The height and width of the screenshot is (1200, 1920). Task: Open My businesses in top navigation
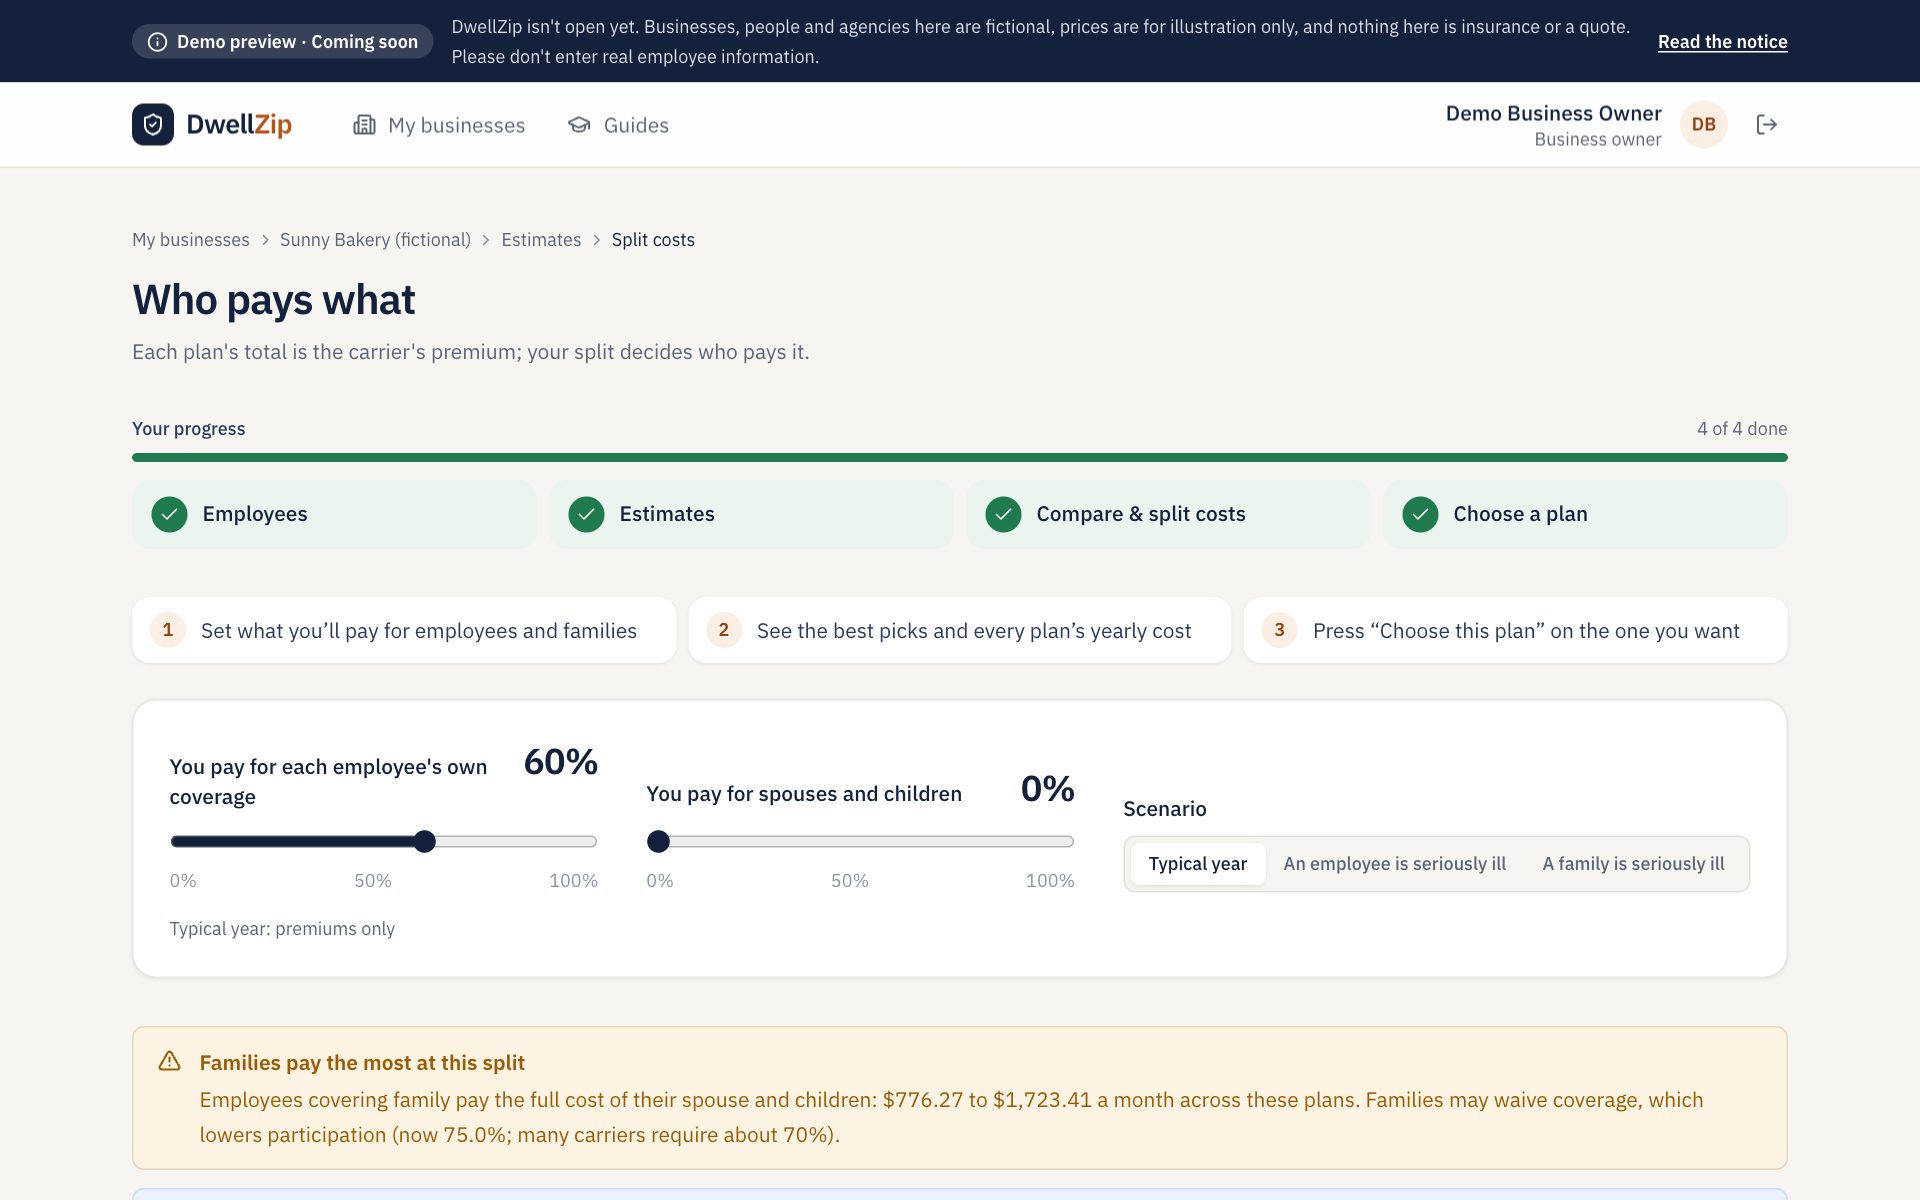pyautogui.click(x=439, y=125)
